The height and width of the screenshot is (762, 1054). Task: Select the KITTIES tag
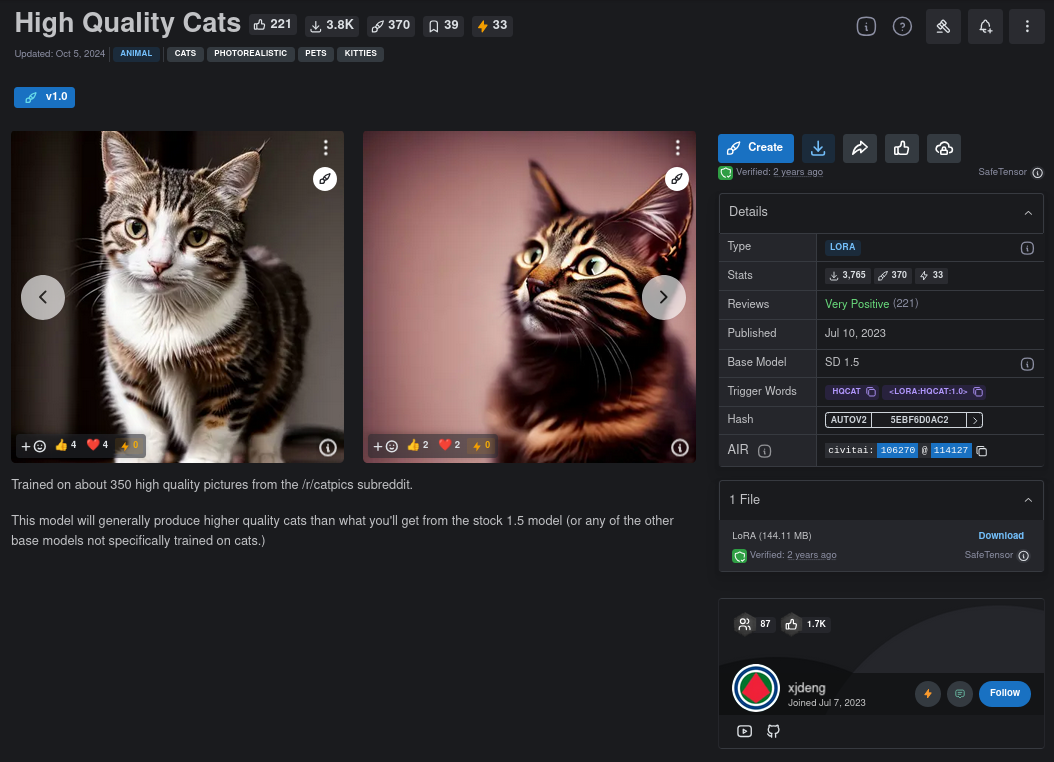(x=360, y=54)
